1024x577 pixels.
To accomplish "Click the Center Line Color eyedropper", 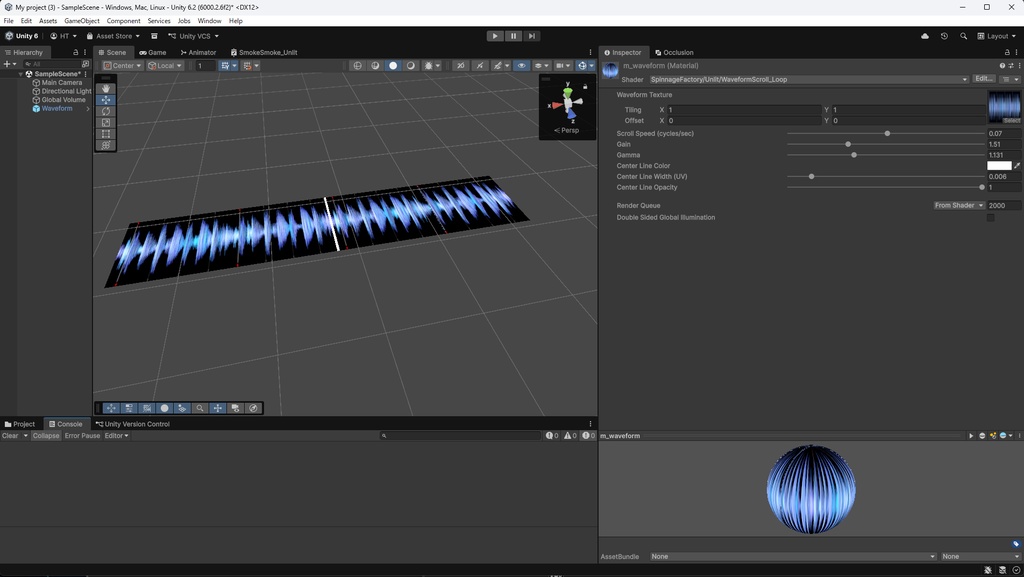I will [x=1018, y=165].
